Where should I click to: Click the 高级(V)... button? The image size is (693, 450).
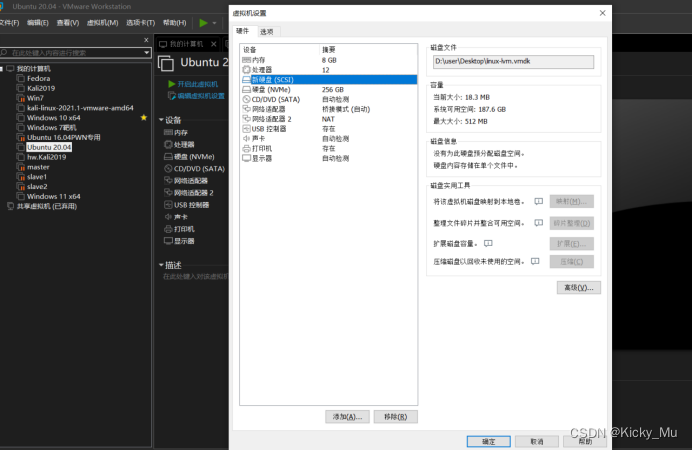(x=579, y=288)
